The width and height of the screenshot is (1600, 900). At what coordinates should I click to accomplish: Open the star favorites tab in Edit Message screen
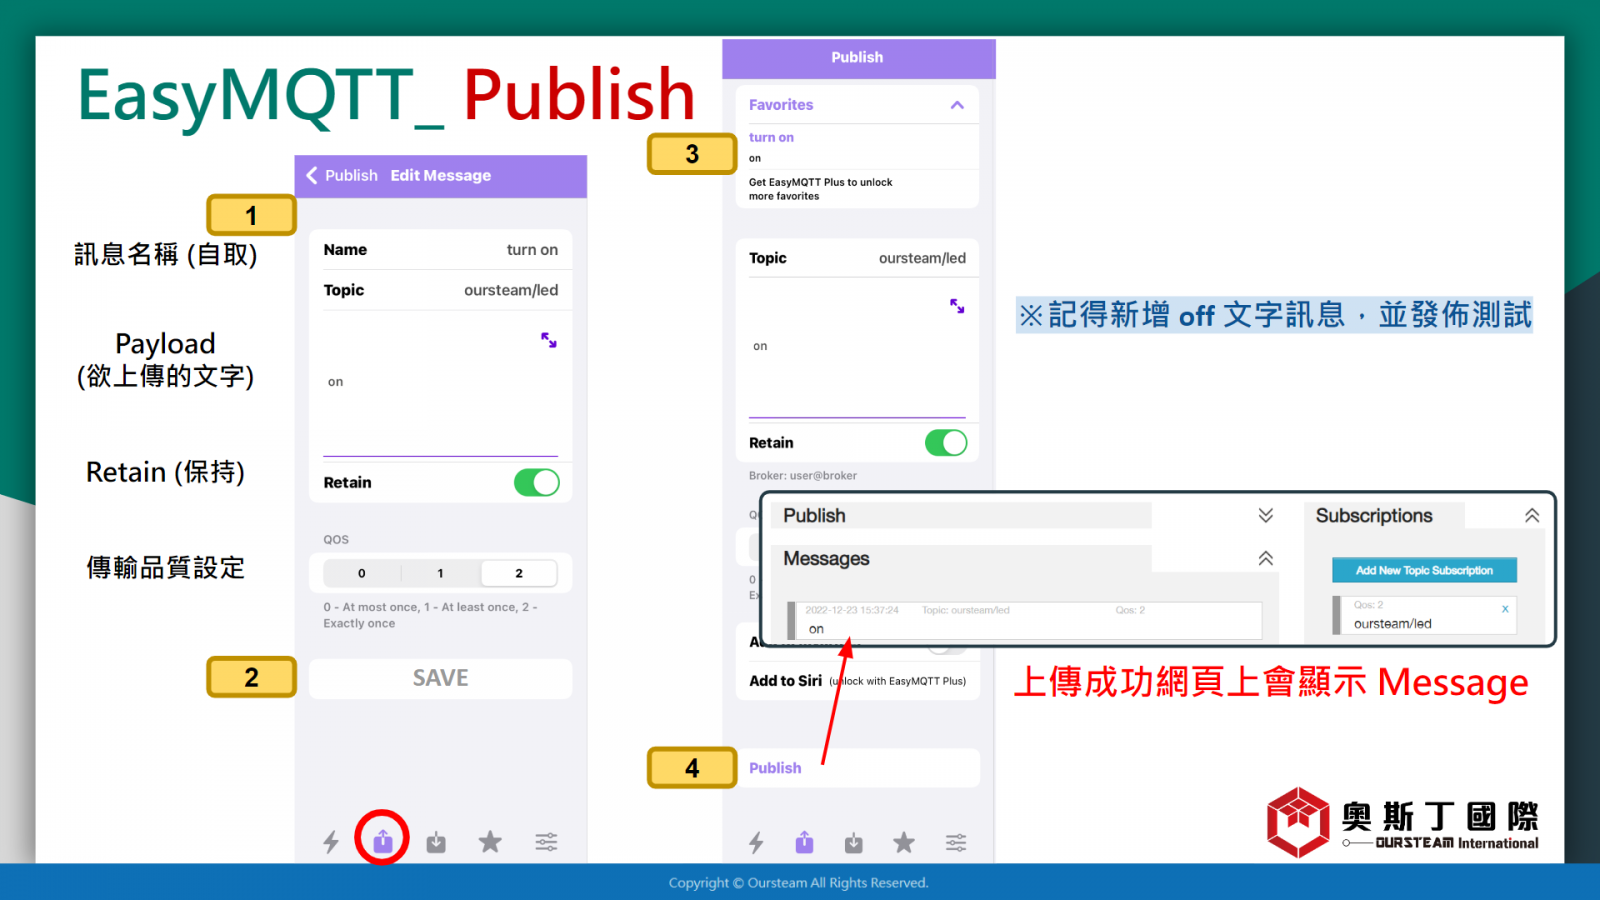490,842
